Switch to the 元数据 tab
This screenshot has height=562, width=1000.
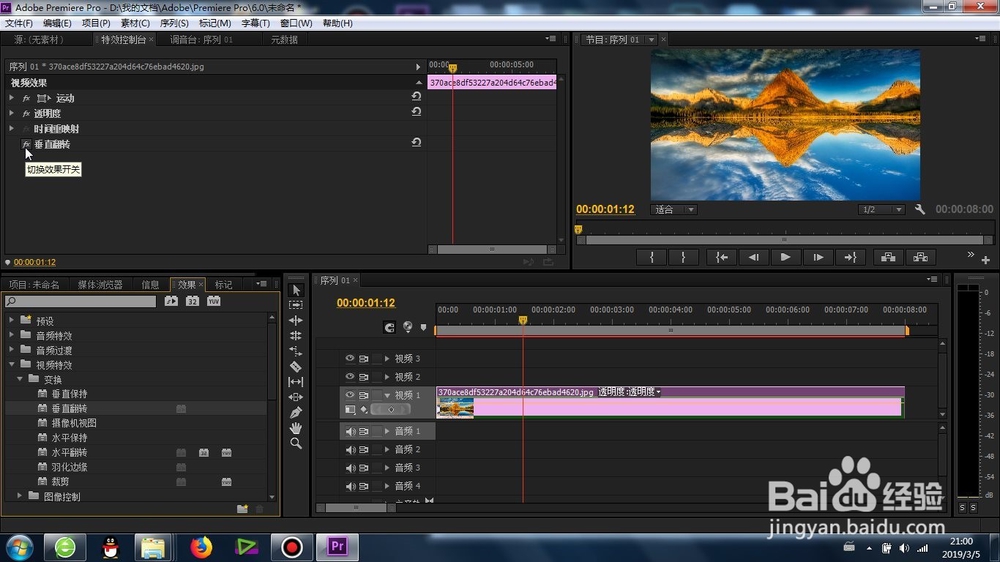284,40
